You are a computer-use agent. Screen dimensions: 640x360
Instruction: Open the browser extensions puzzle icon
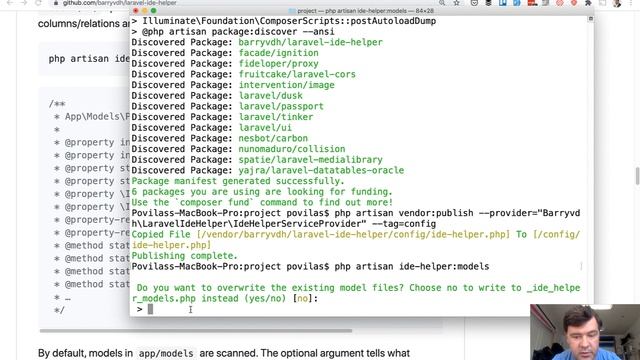(x=588, y=3)
